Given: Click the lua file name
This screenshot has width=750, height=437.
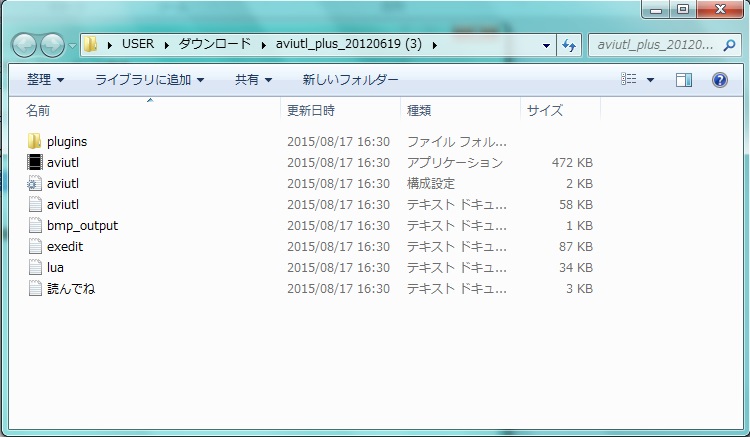Looking at the screenshot, I should (55, 268).
